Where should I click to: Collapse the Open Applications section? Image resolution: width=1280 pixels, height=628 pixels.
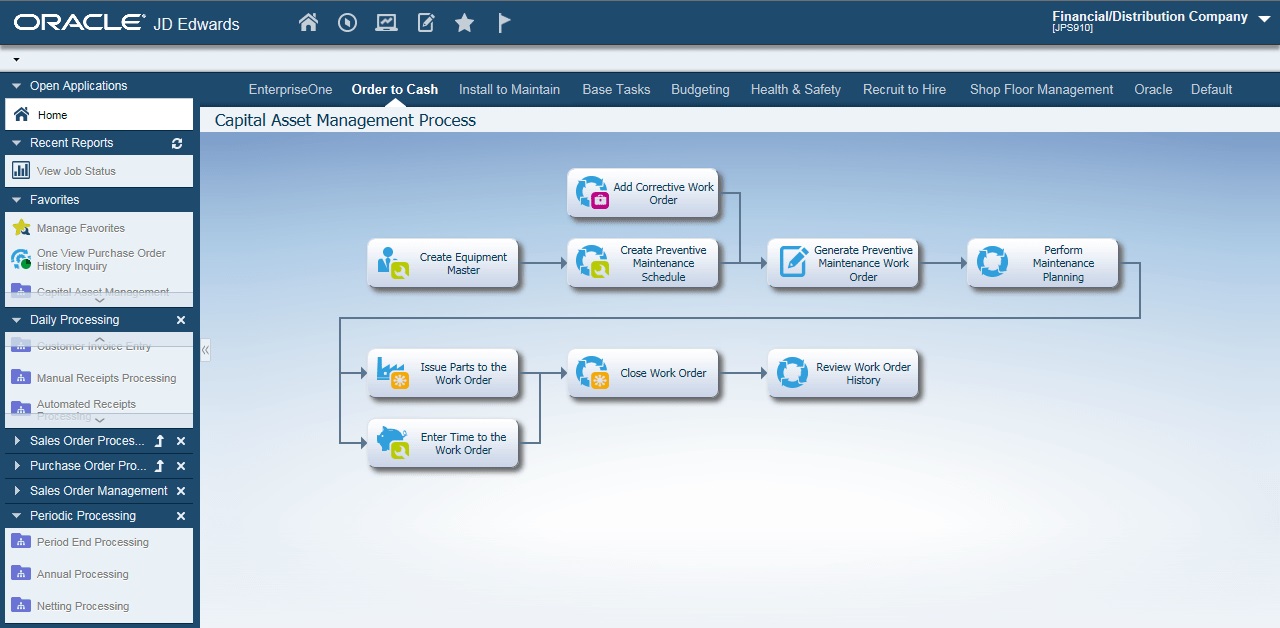coord(16,86)
